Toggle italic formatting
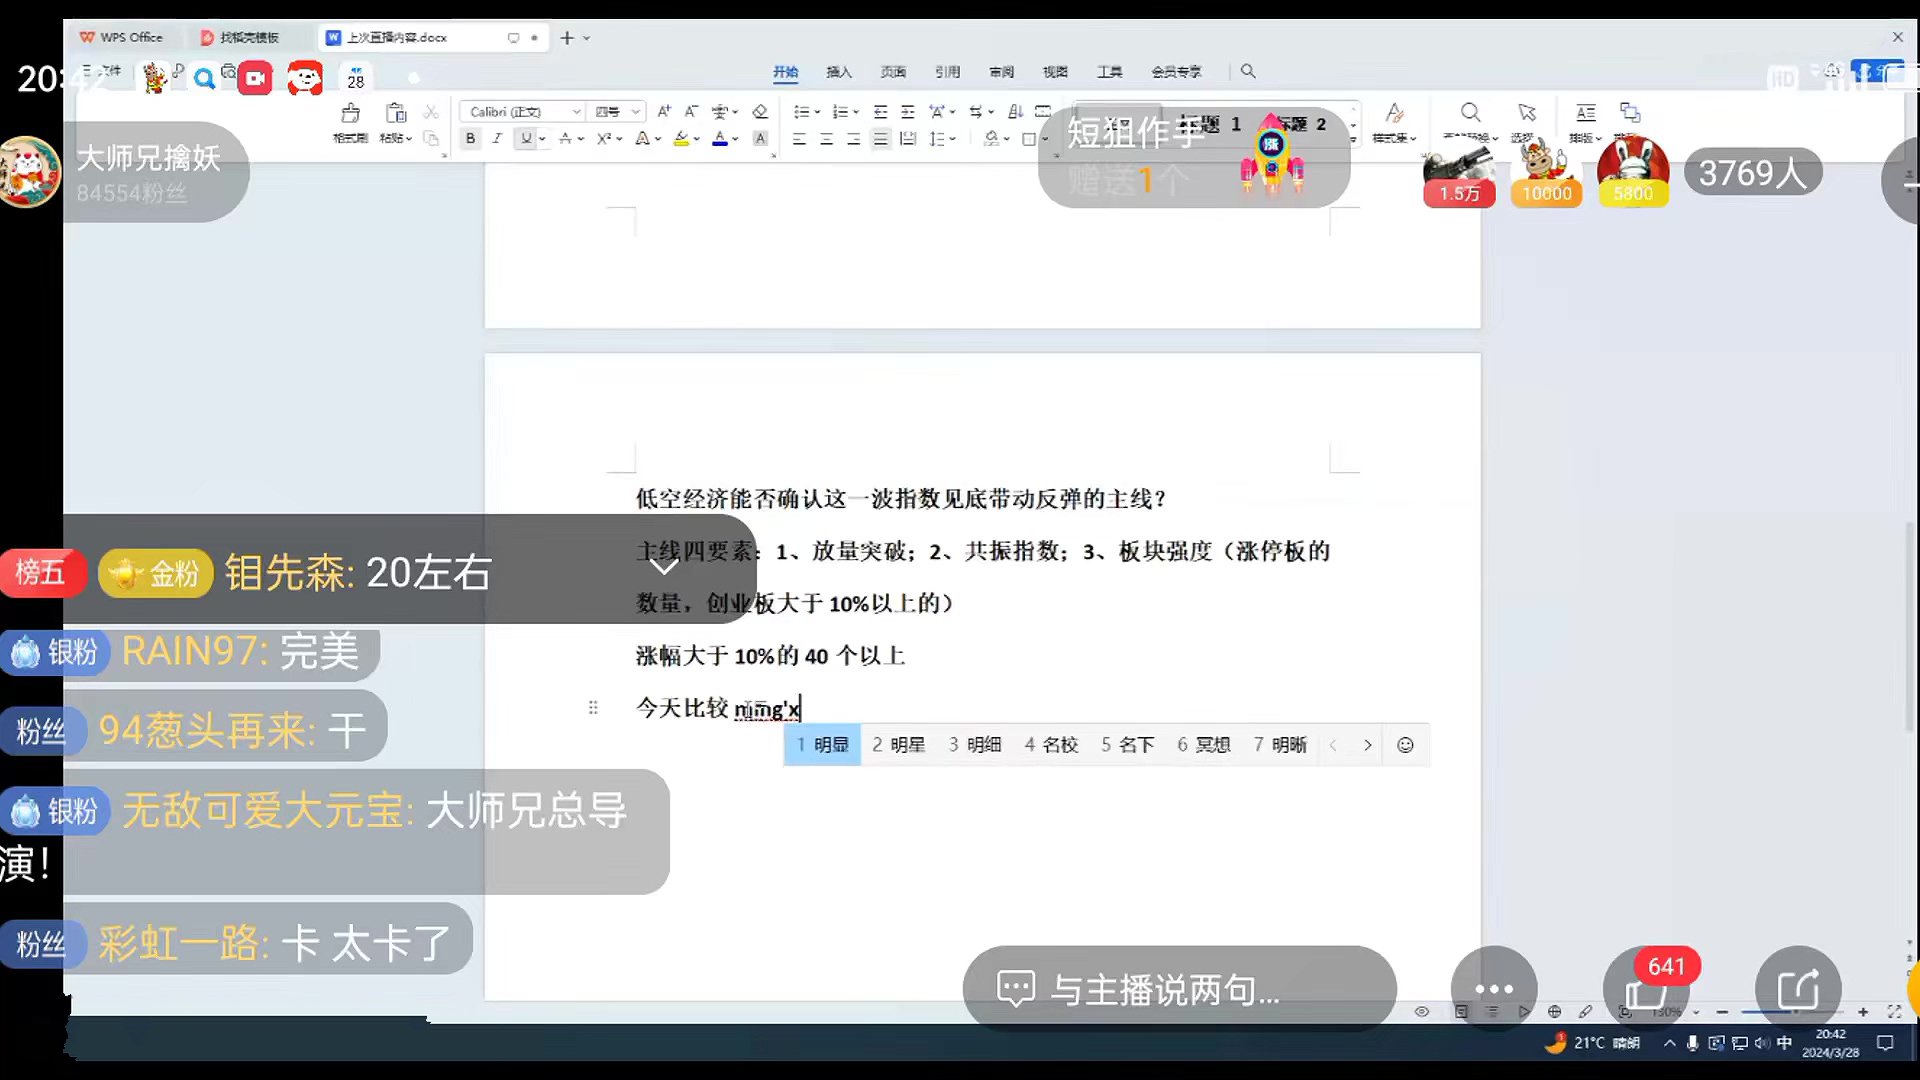The image size is (1920, 1080). click(497, 139)
